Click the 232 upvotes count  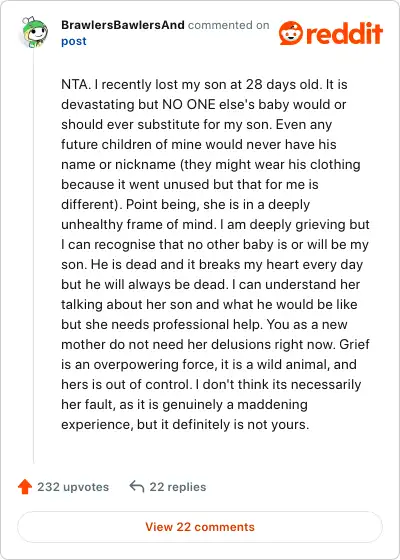[73, 487]
